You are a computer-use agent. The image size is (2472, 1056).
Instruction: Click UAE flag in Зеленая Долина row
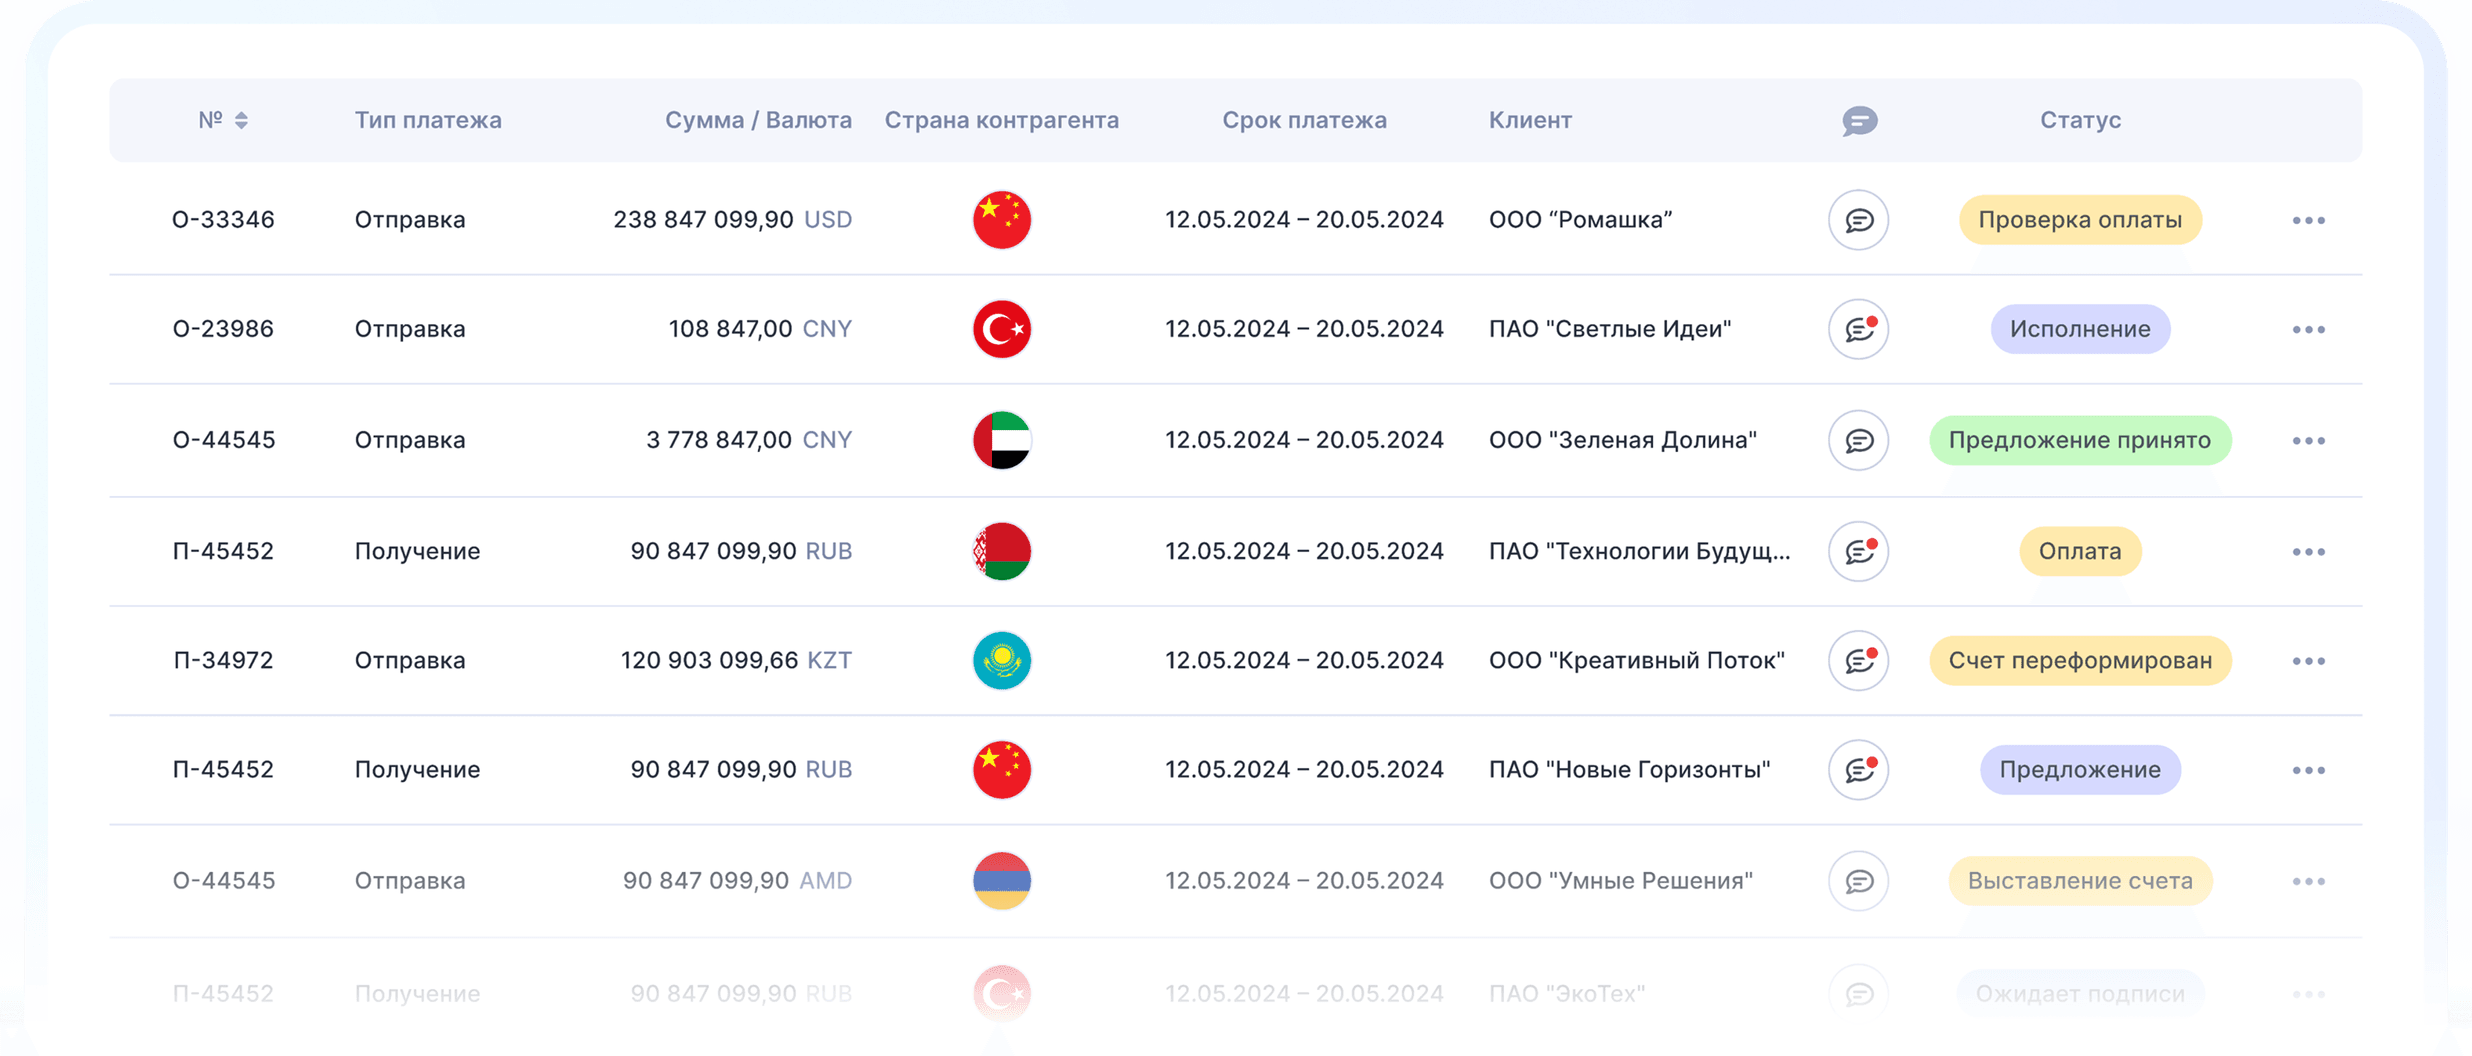tap(1002, 440)
